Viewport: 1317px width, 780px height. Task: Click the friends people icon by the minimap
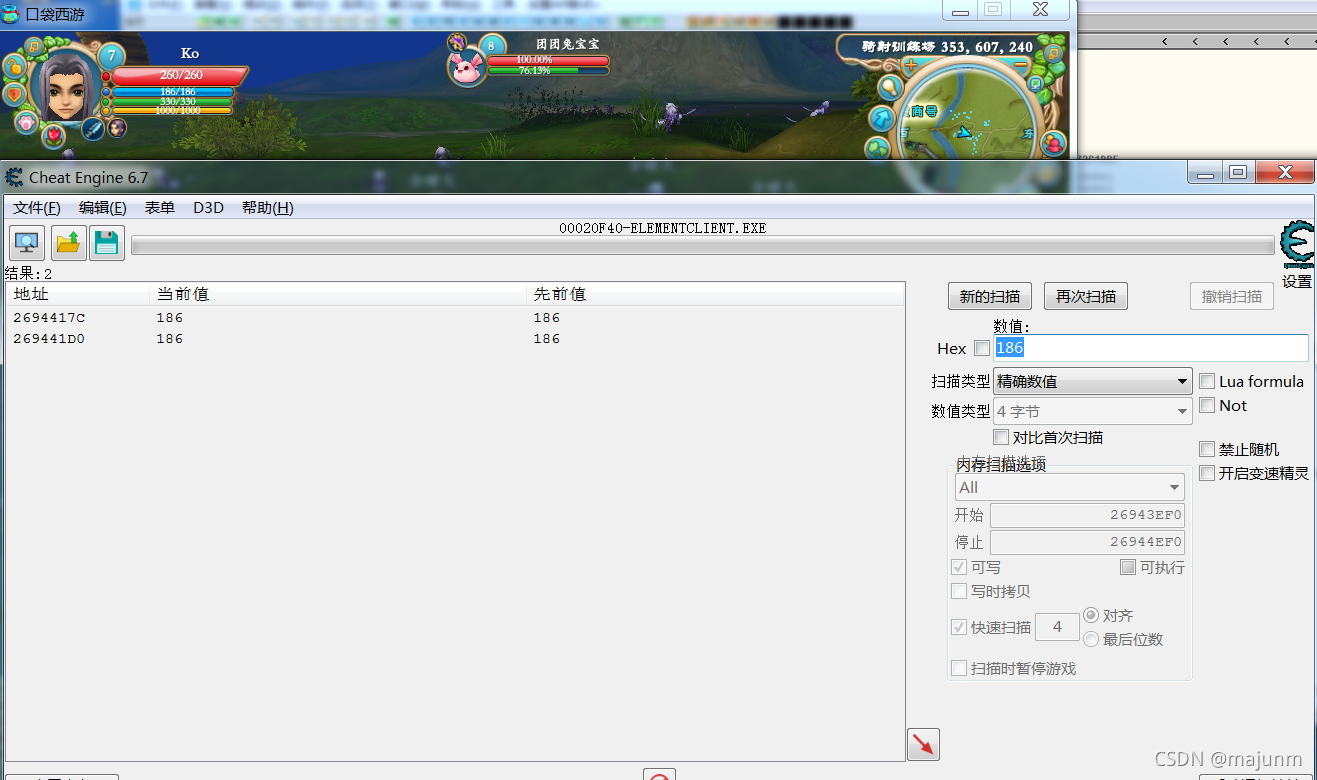tap(1054, 143)
